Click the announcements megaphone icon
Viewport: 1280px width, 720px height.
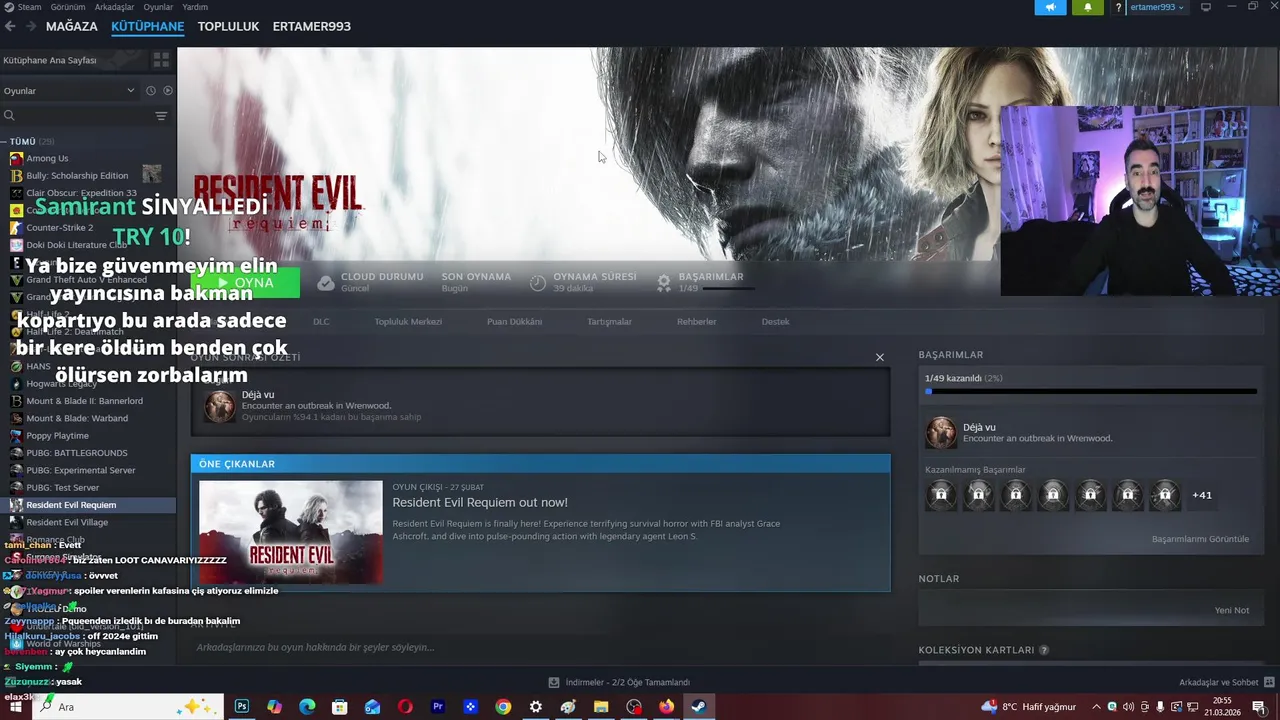point(1050,7)
